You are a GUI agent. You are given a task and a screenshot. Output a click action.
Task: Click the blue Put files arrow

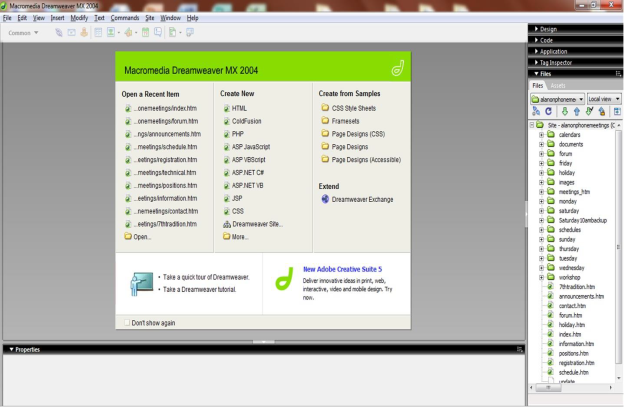click(x=576, y=112)
